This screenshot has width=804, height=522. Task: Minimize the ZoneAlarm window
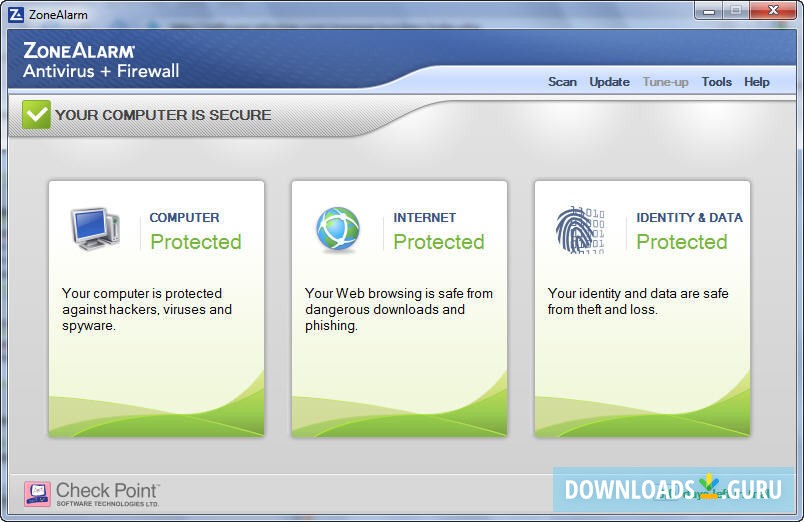709,11
